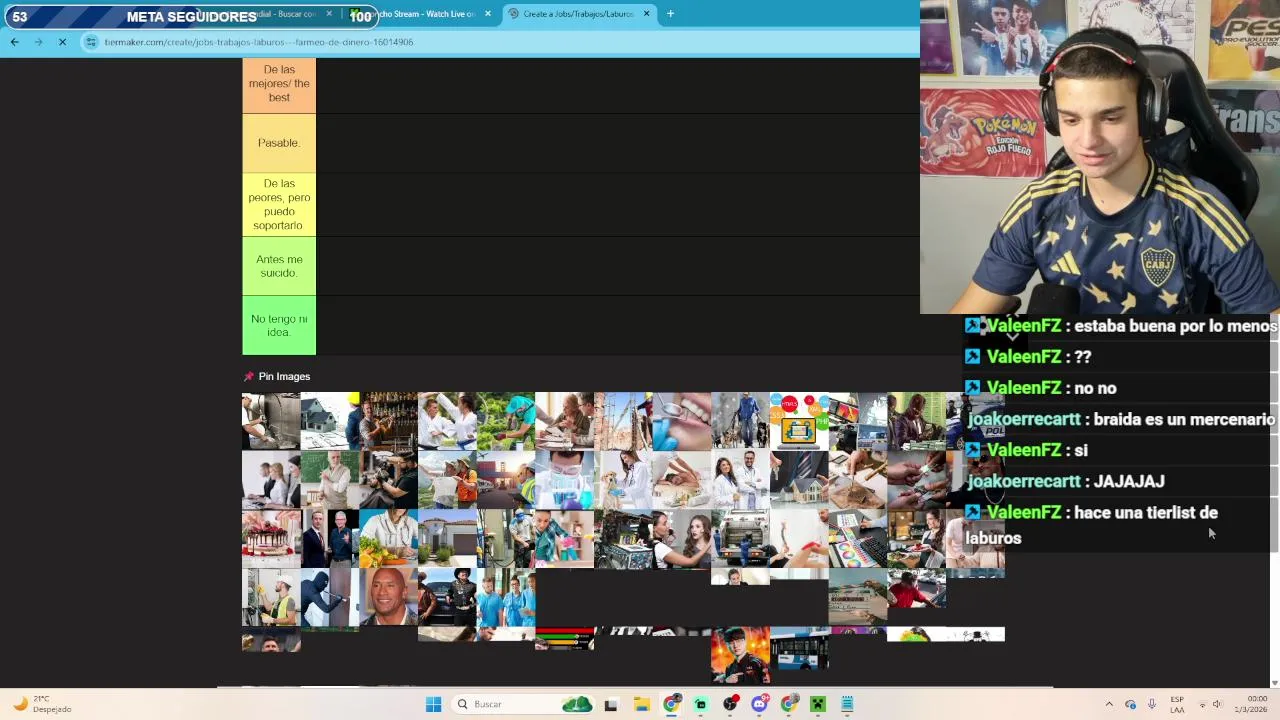Pick the CMYK color printing image

coord(857,539)
